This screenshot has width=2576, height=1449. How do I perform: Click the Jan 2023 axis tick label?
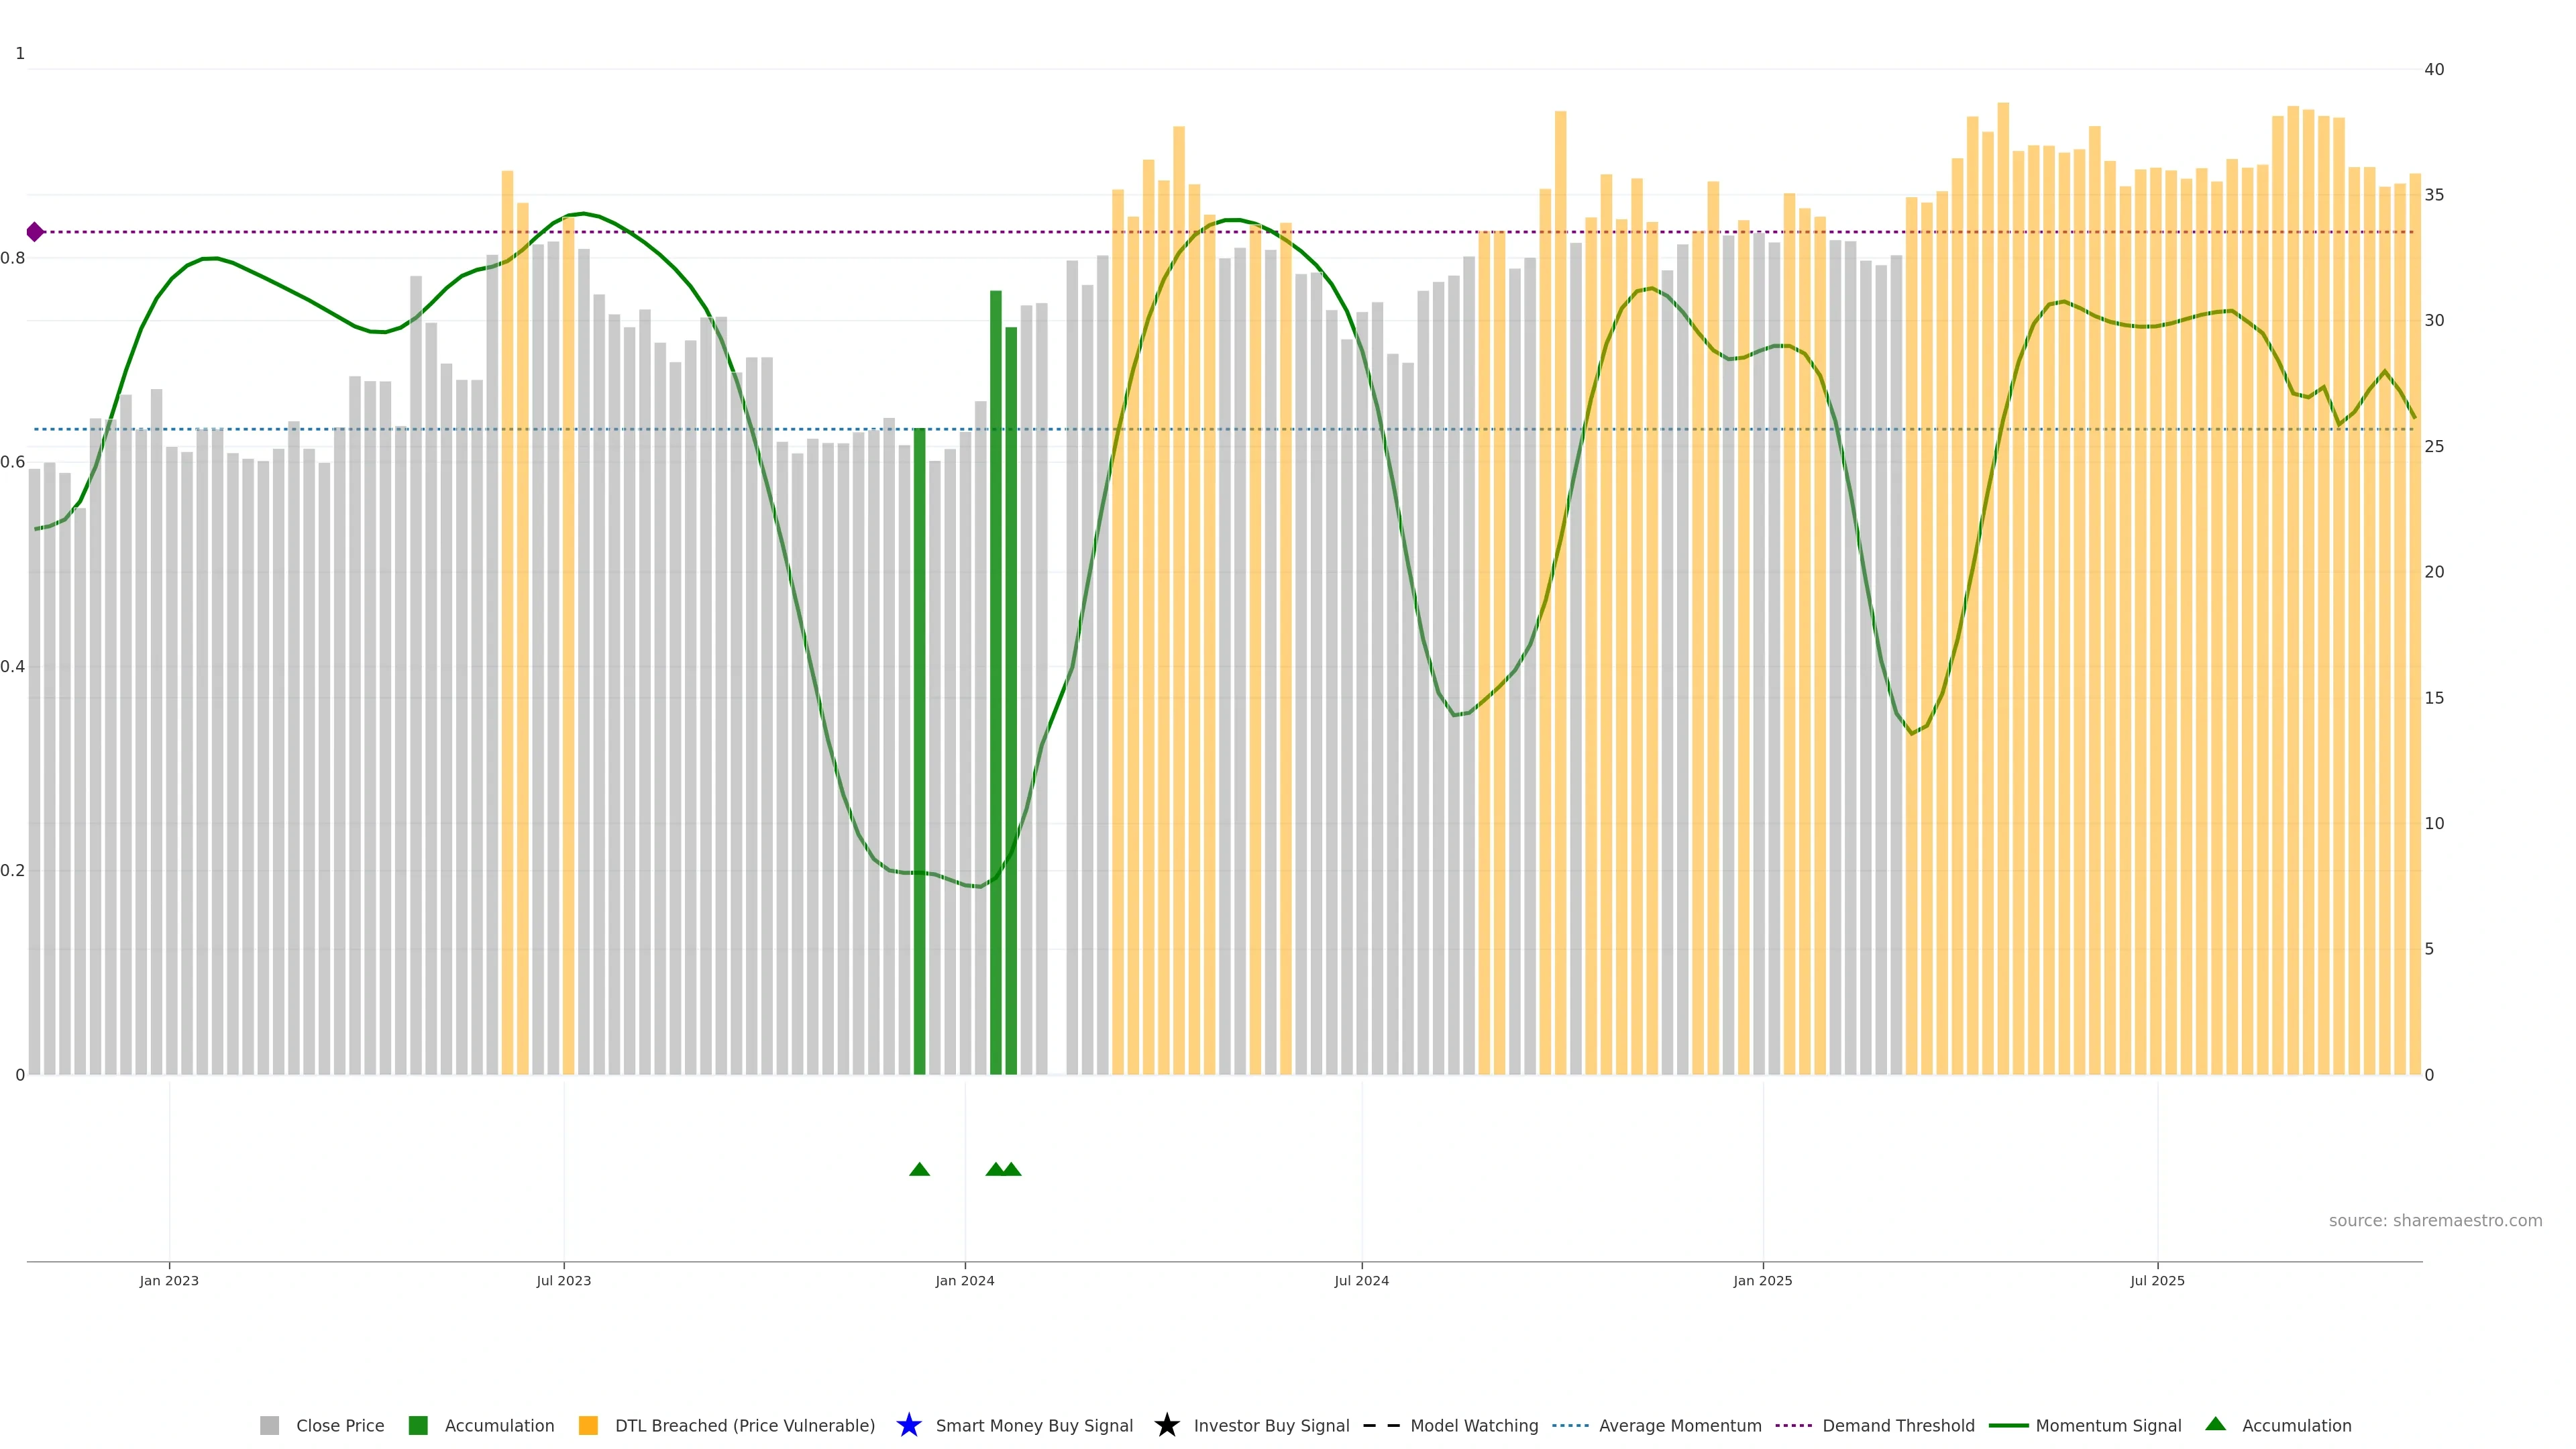coord(169,1281)
